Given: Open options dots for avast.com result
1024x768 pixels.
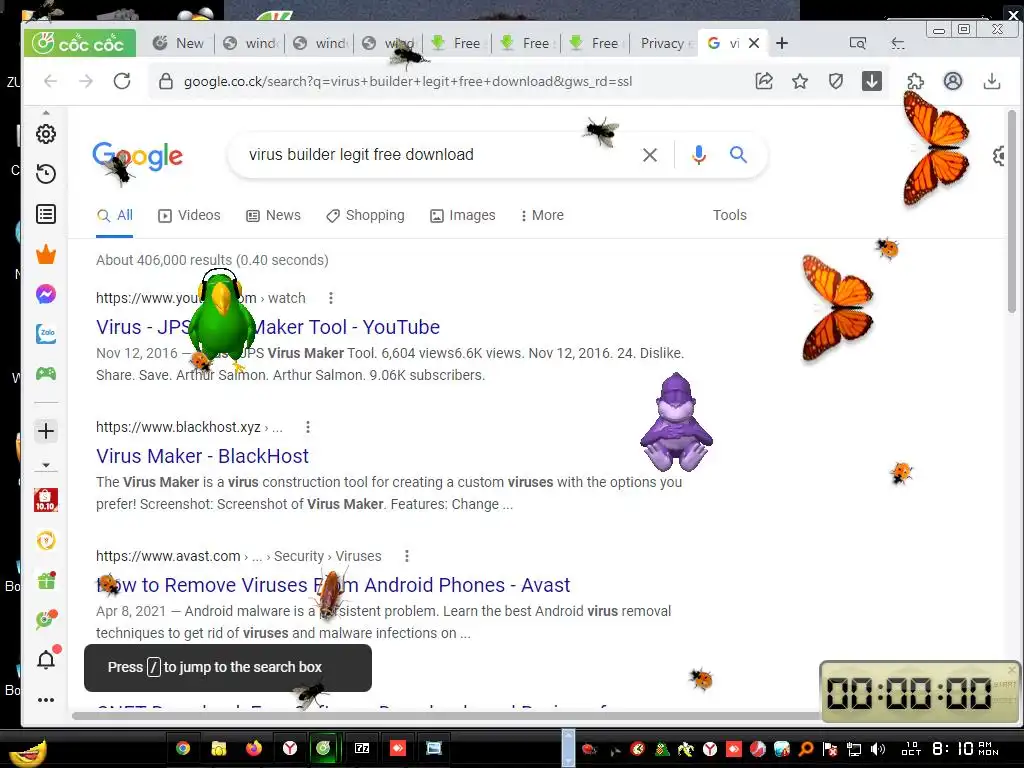Looking at the screenshot, I should [407, 556].
